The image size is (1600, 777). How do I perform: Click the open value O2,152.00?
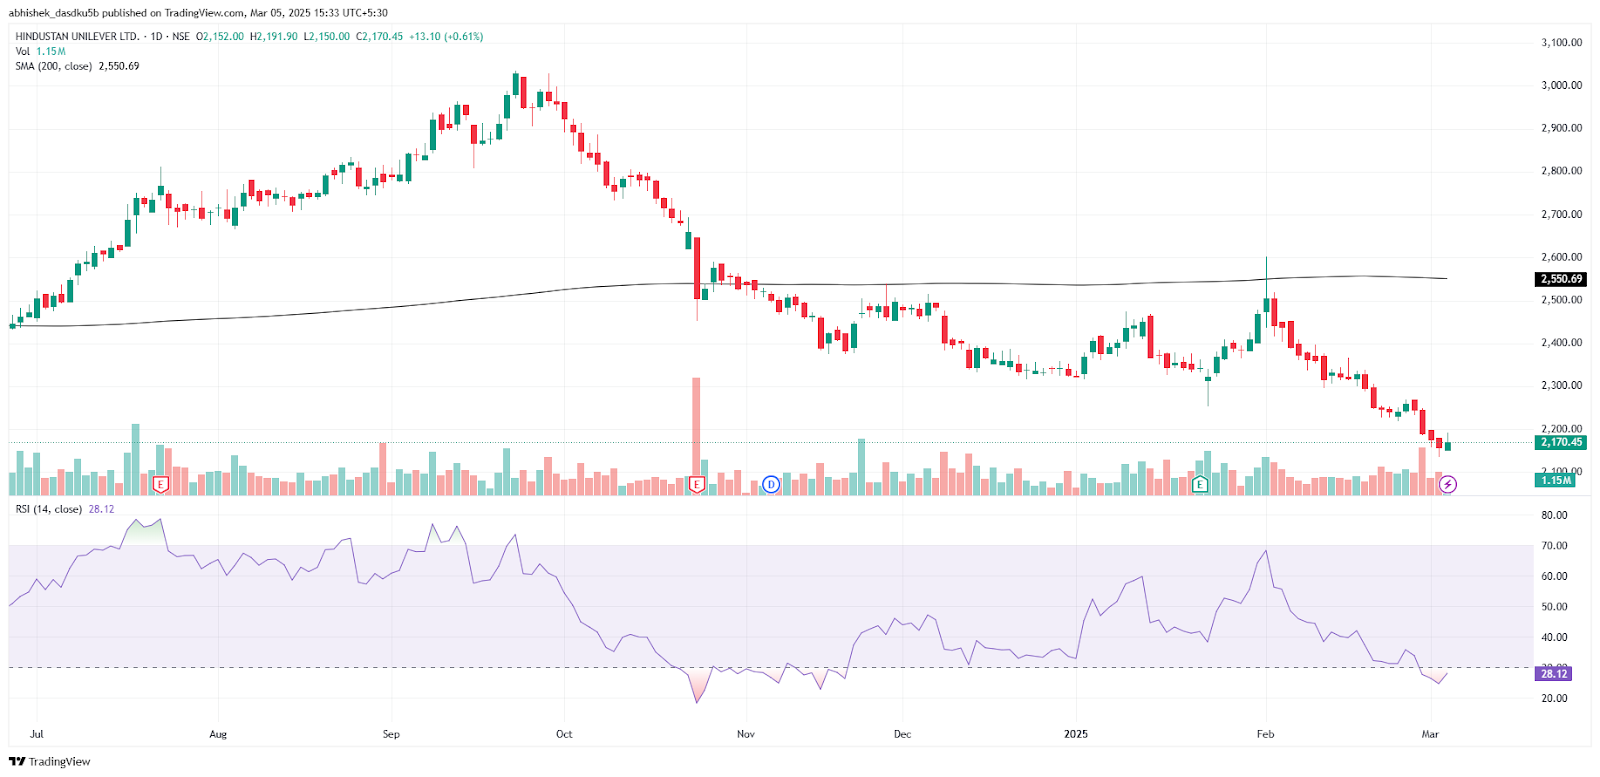coord(220,36)
